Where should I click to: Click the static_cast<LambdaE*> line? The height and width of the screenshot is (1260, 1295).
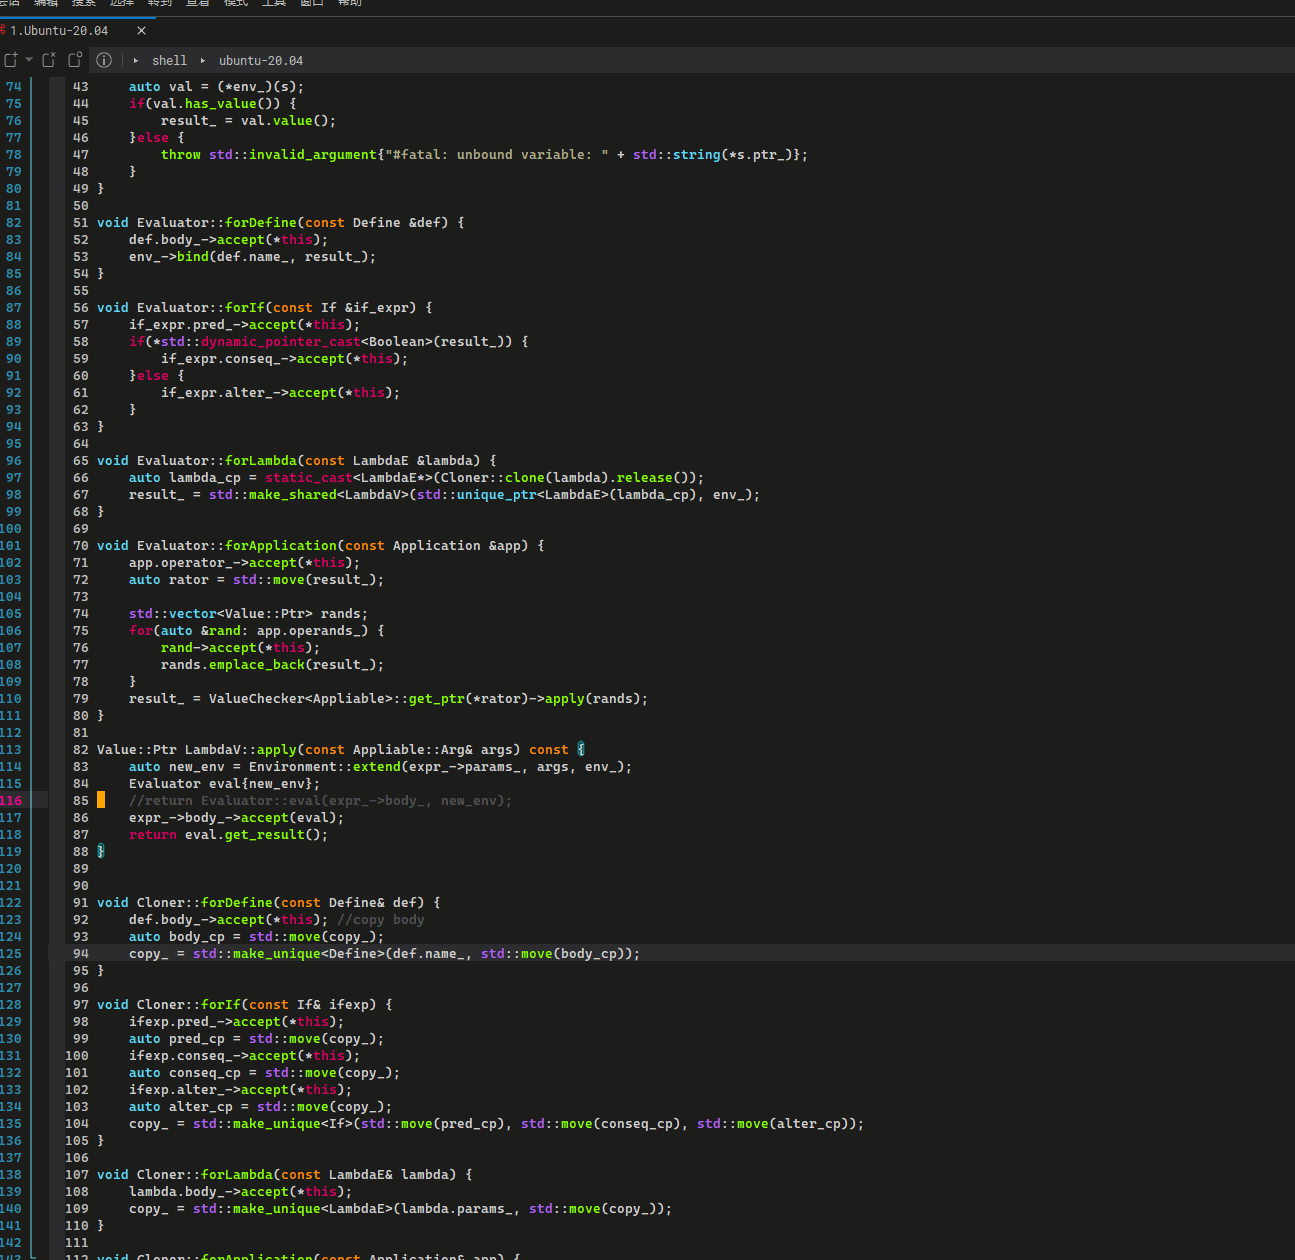[x=416, y=478]
